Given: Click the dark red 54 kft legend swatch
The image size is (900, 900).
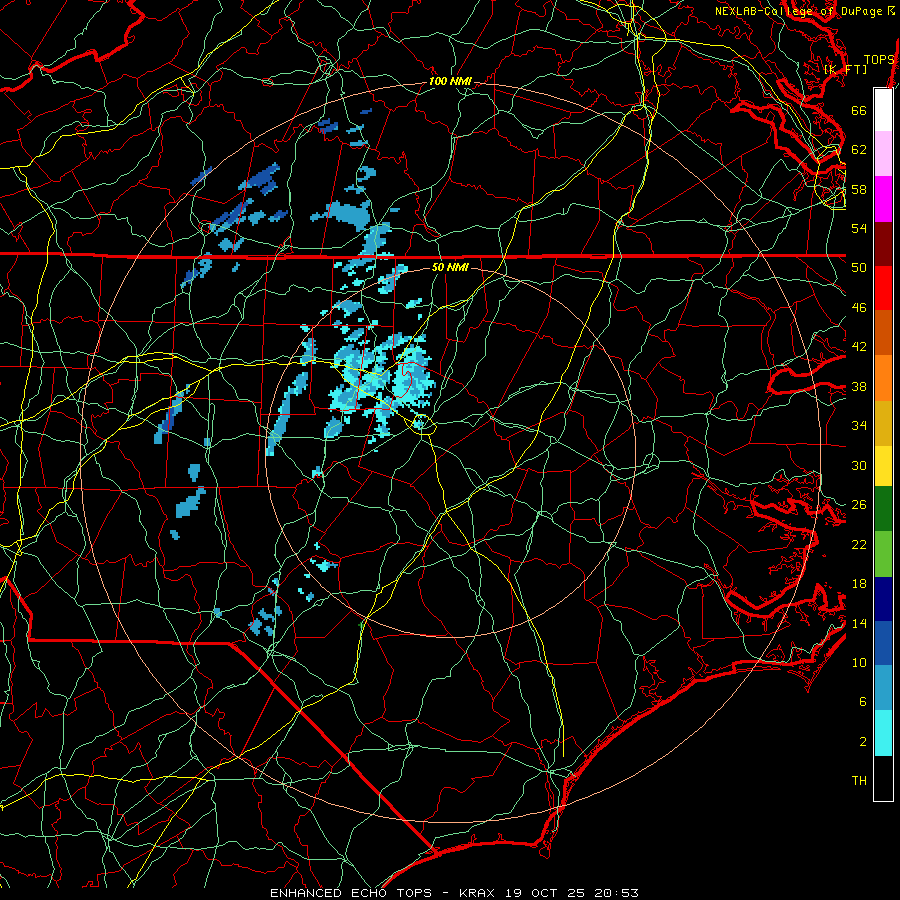Looking at the screenshot, I should point(883,244).
